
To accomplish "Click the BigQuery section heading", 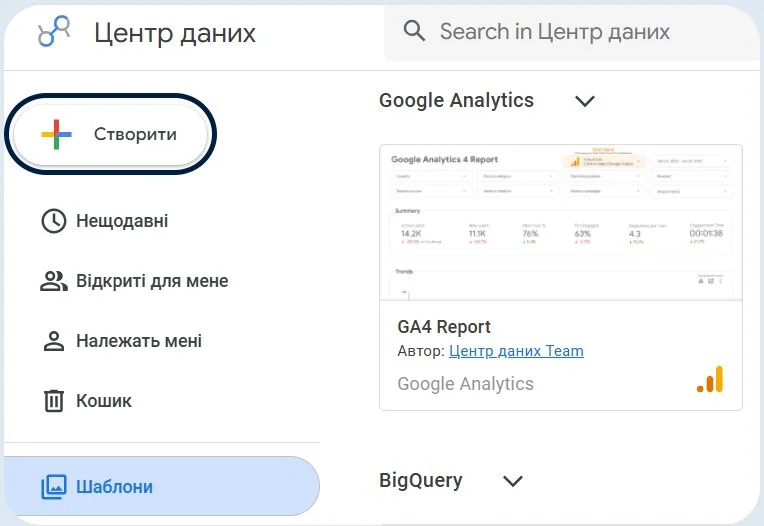I will tap(420, 480).
